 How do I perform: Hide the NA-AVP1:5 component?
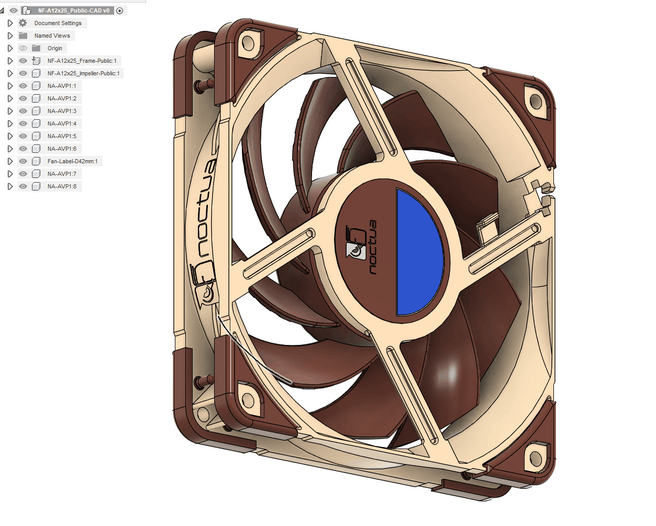click(23, 136)
